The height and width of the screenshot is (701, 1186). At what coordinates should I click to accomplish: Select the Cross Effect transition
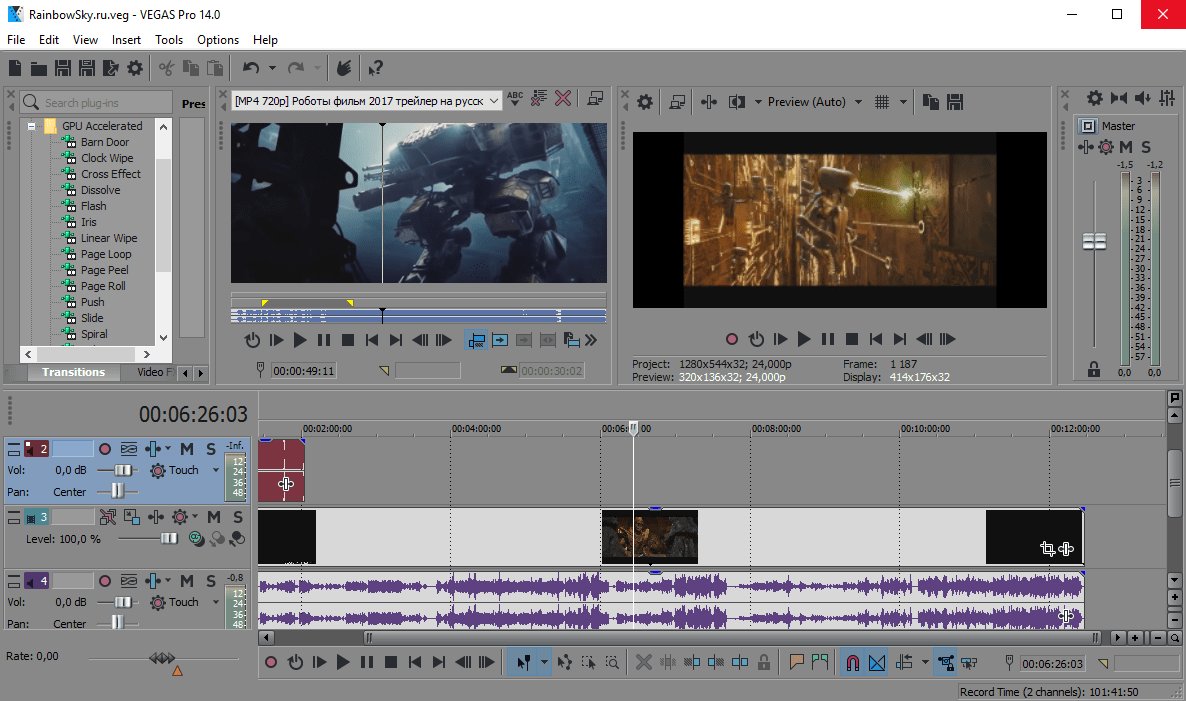[x=110, y=174]
